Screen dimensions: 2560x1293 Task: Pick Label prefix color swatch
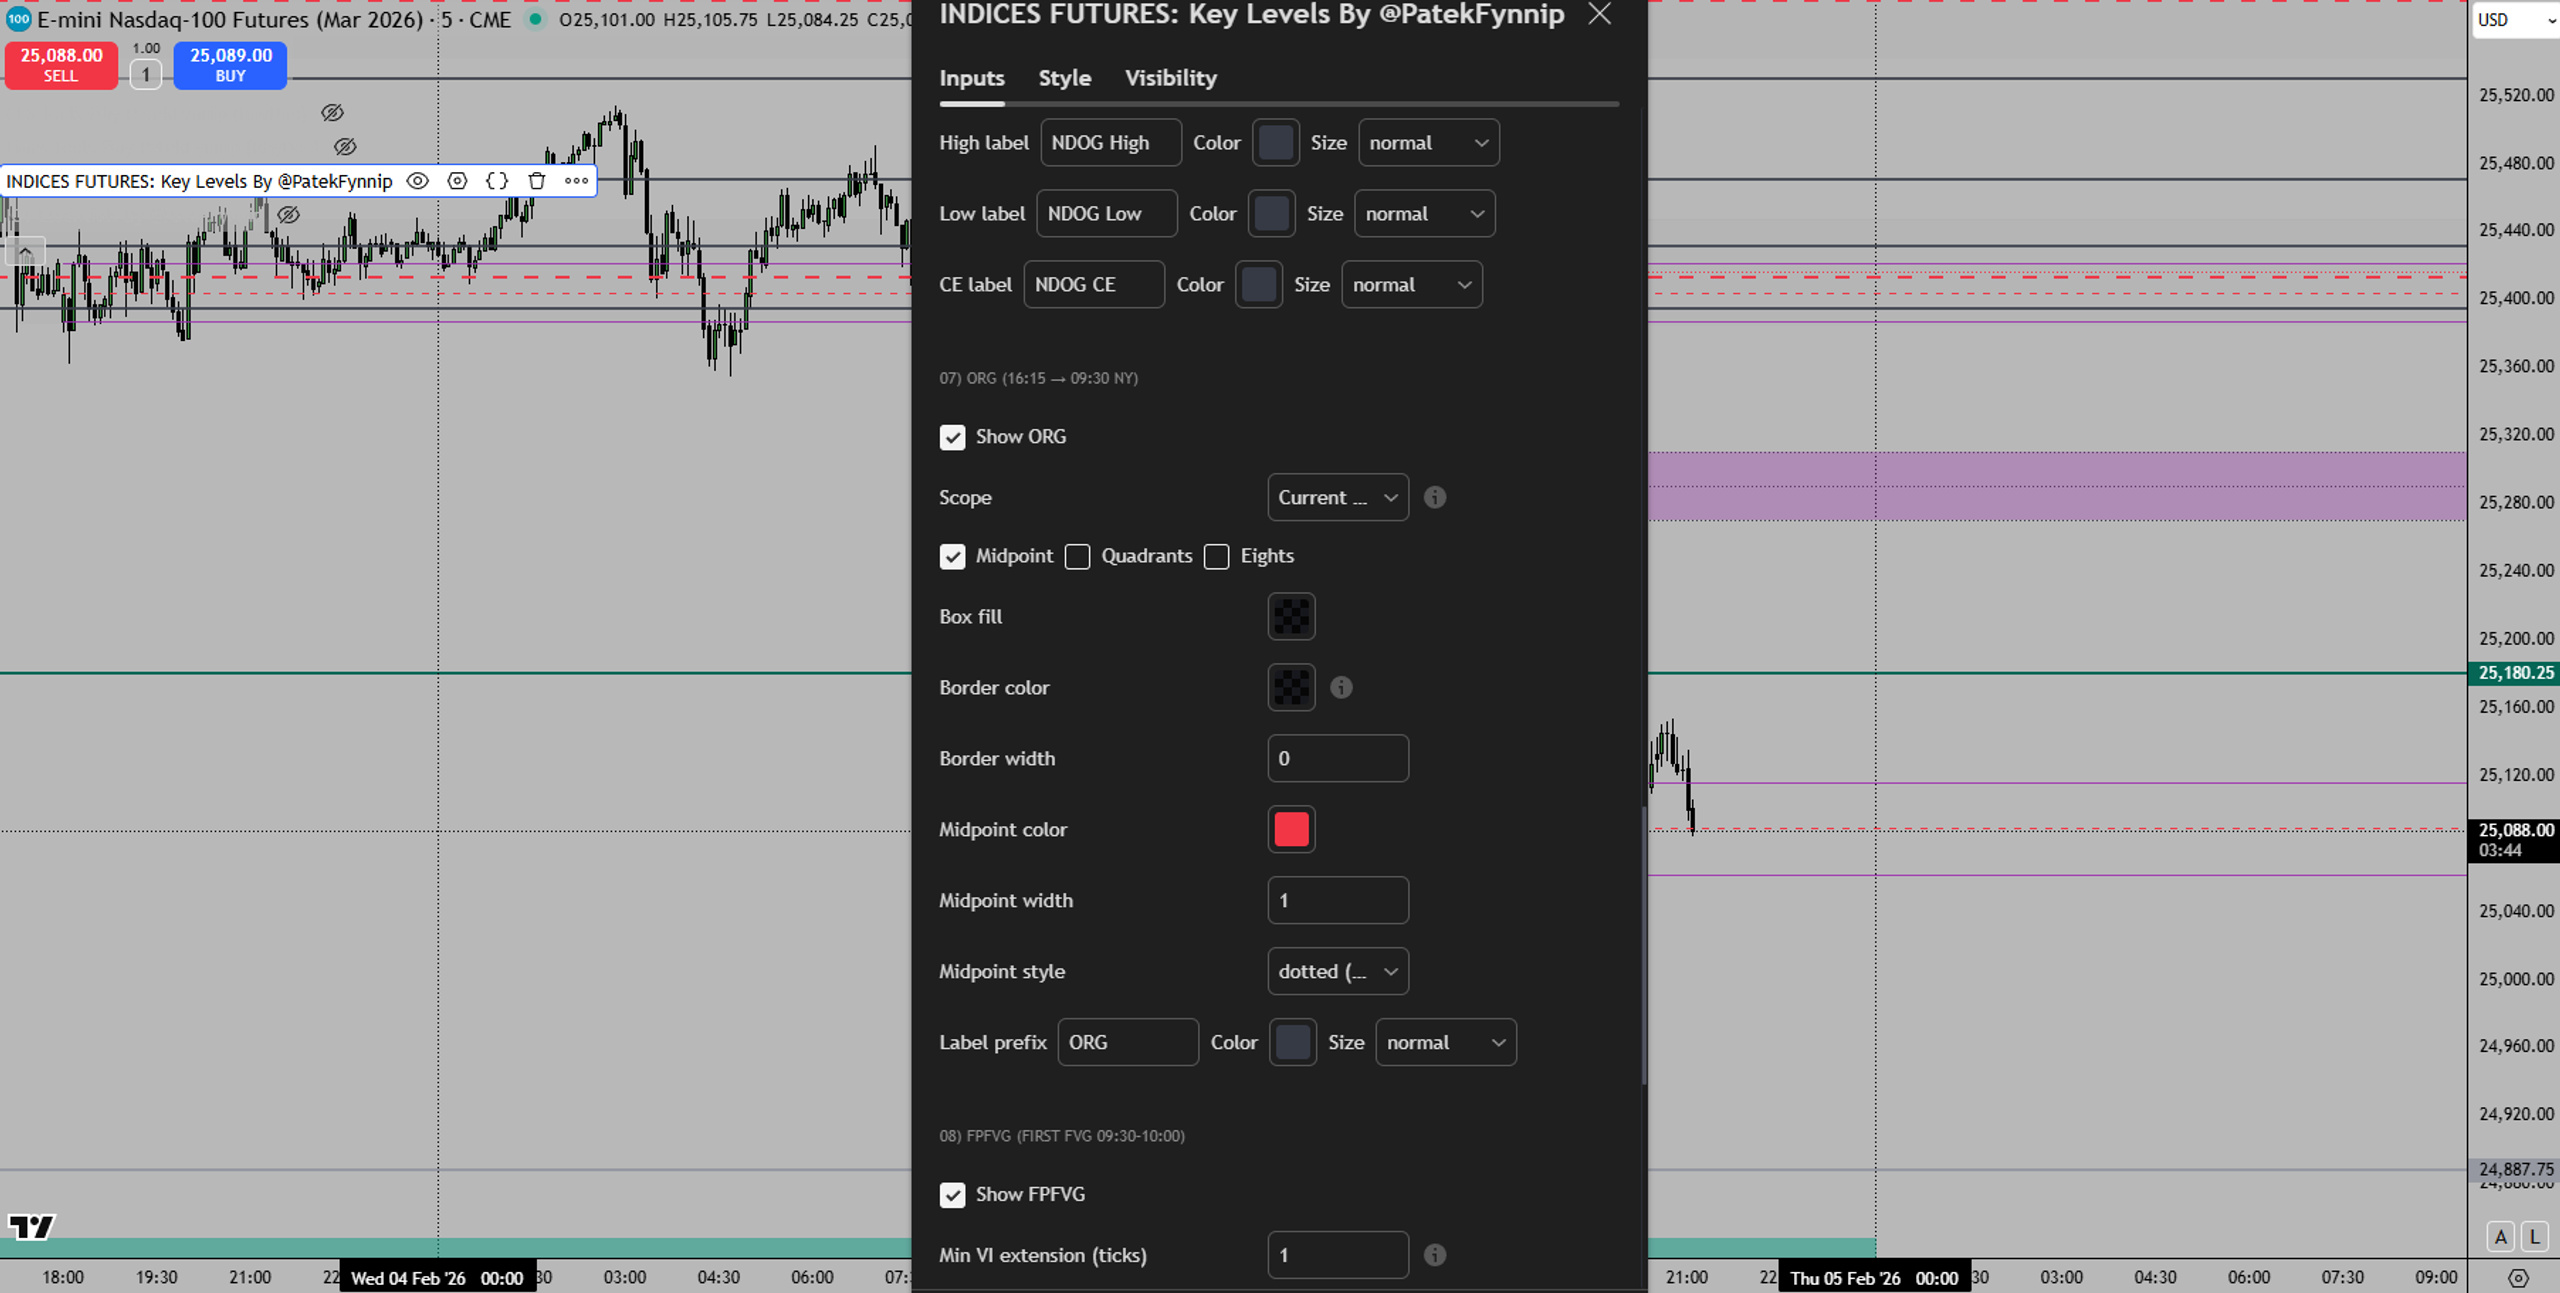point(1293,1042)
